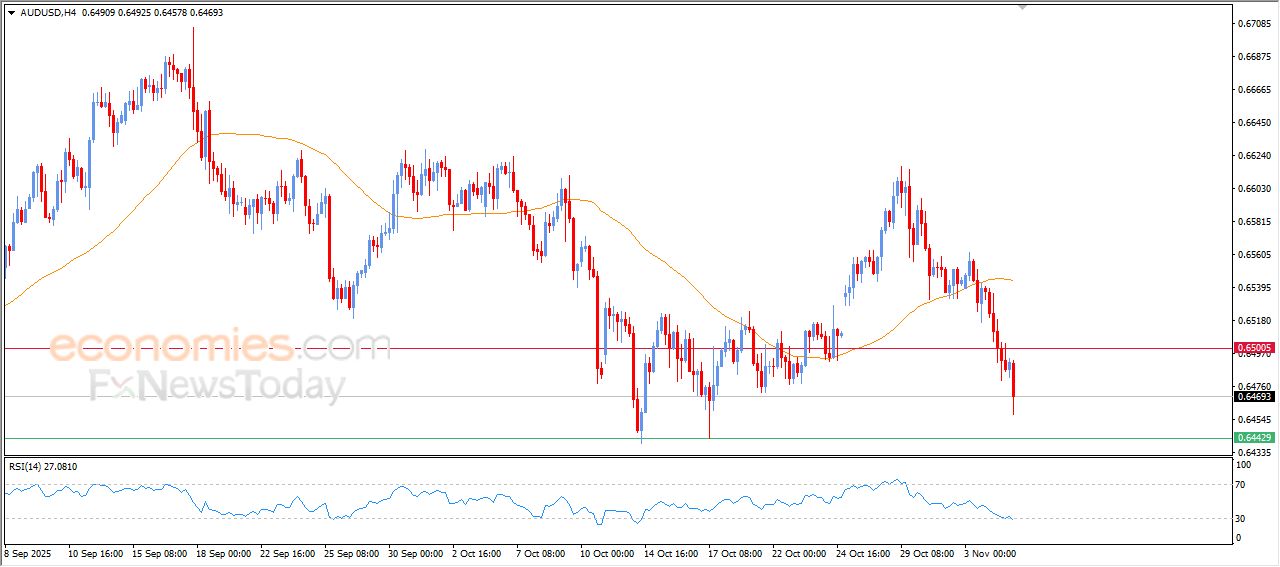Click the AUDUSD,H4 chart title text

point(48,12)
